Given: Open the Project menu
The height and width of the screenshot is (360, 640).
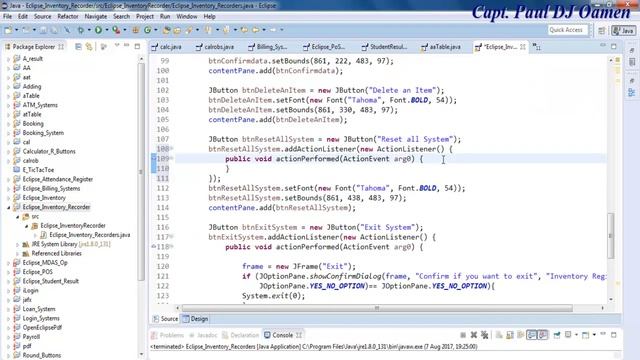Looking at the screenshot, I should point(144,16).
